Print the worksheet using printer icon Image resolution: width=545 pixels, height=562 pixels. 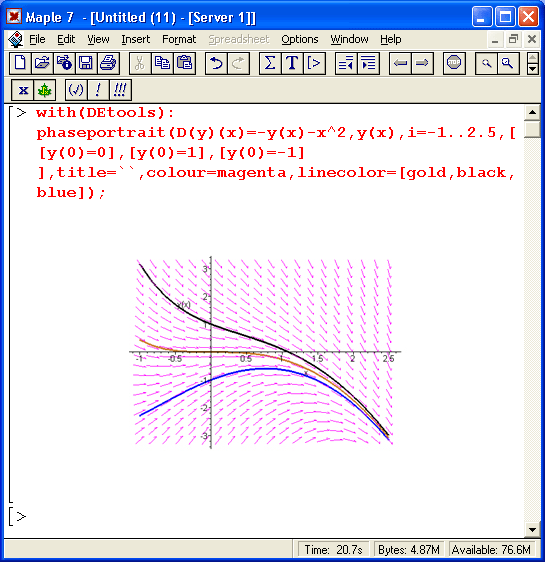click(x=108, y=63)
